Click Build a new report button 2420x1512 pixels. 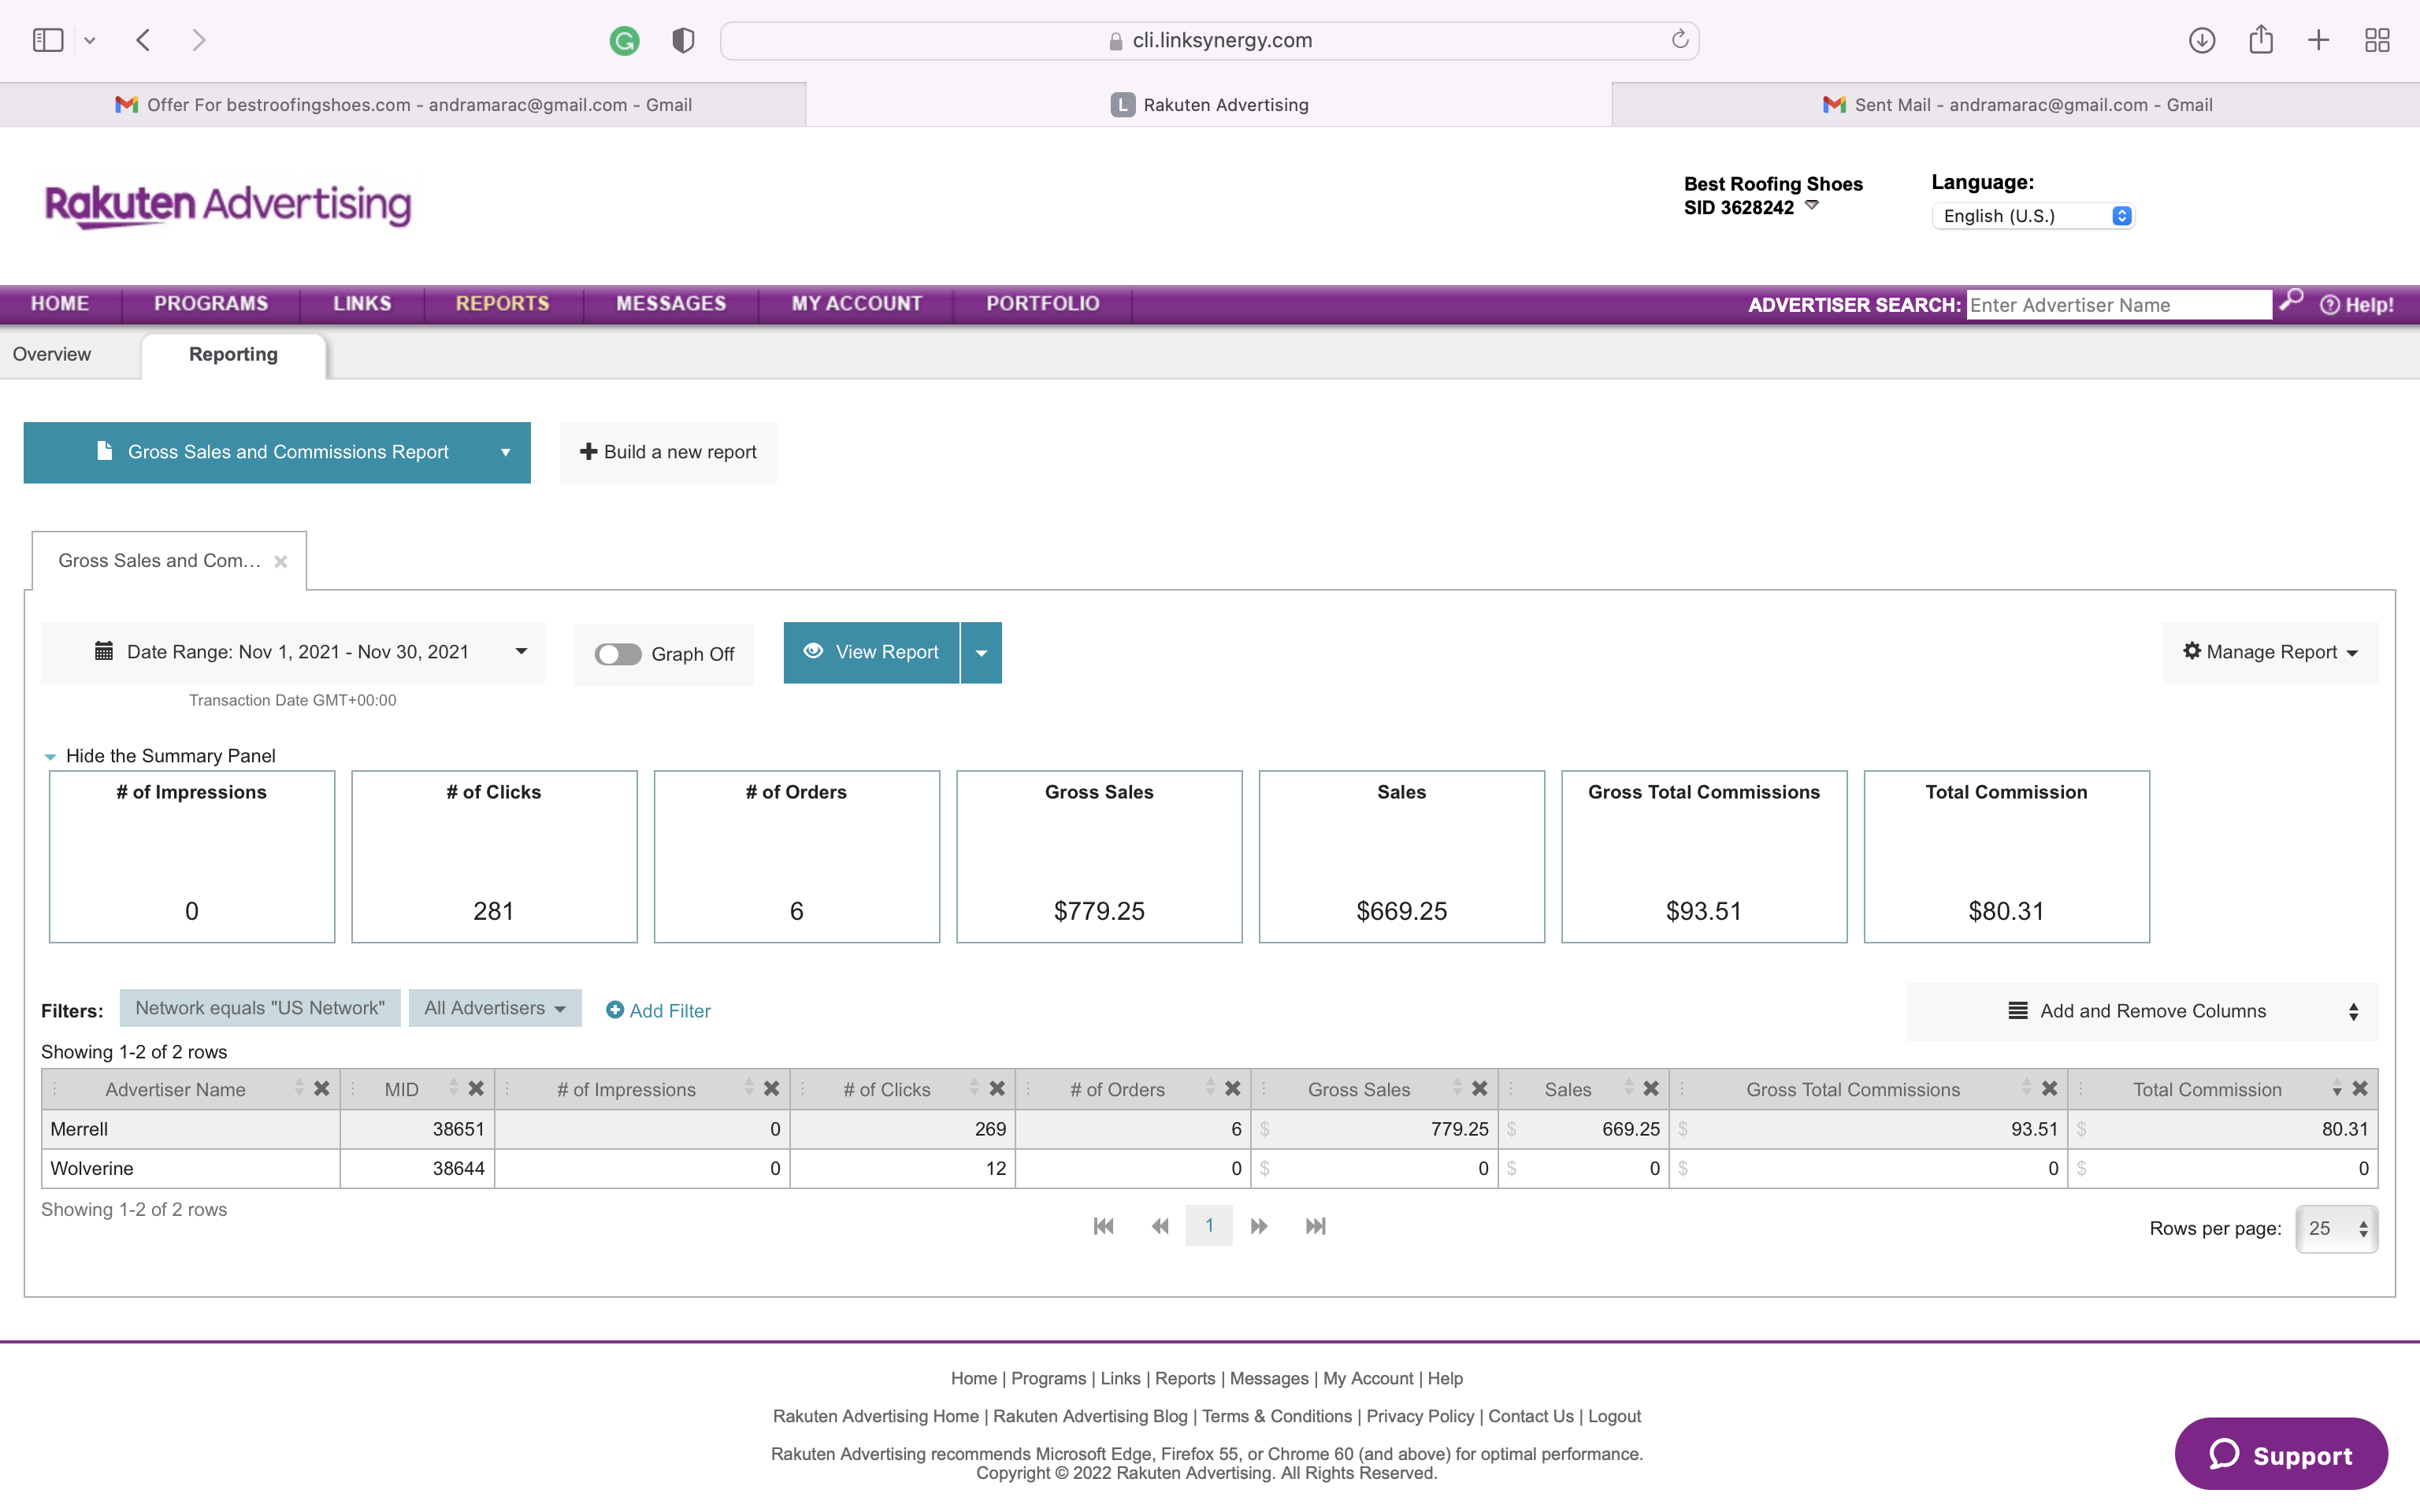pyautogui.click(x=668, y=452)
